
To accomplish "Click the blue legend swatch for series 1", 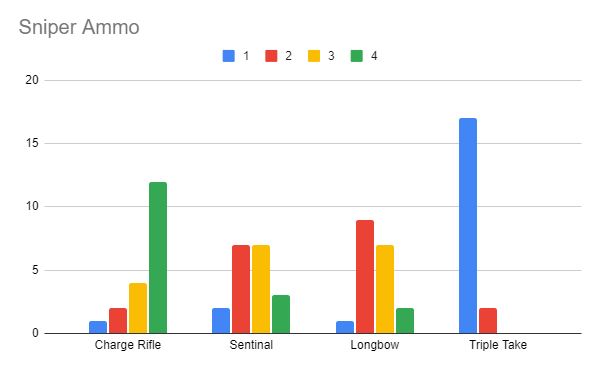I will point(228,56).
